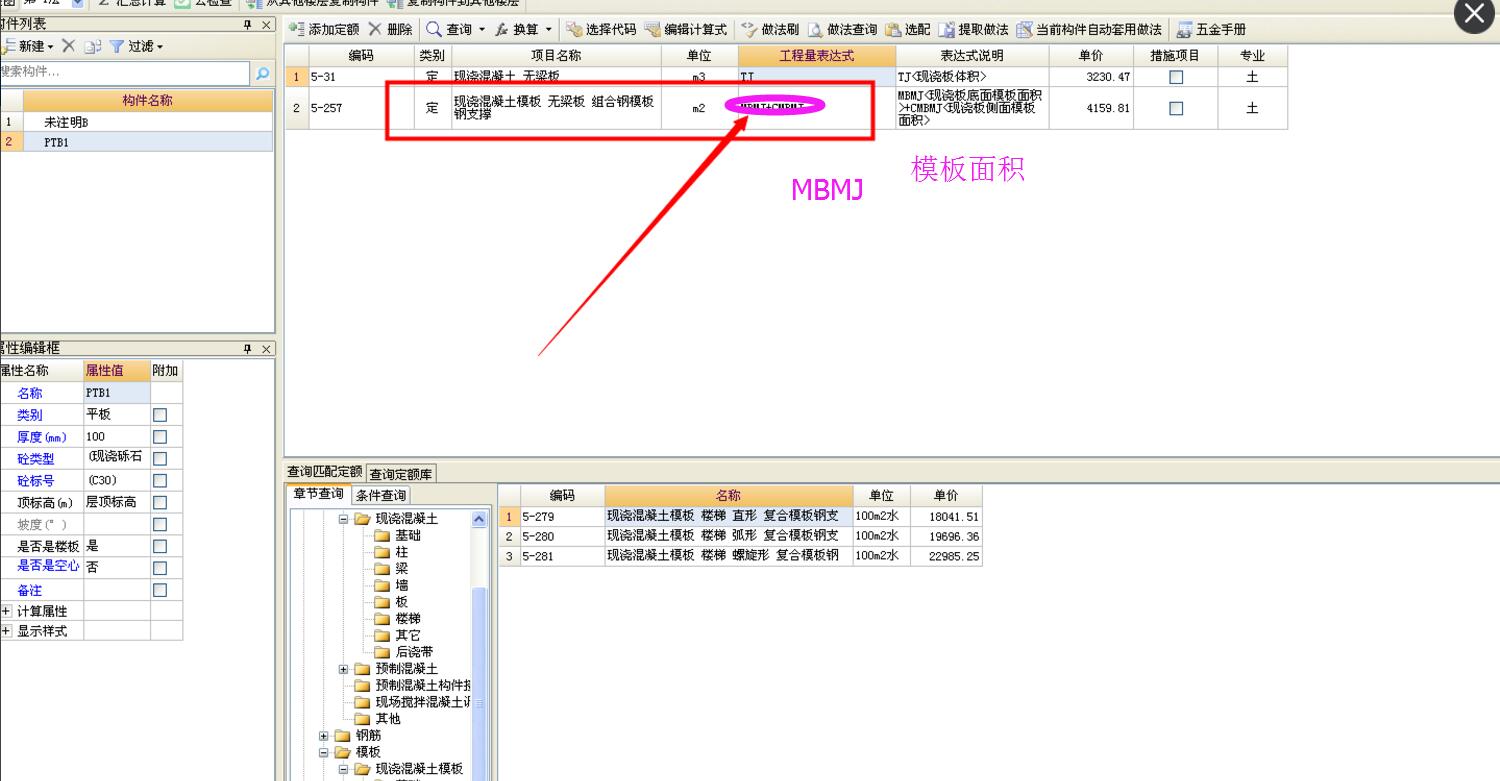Click the 删除 toolbar button with X icon
This screenshot has height=781, width=1500.
(390, 30)
